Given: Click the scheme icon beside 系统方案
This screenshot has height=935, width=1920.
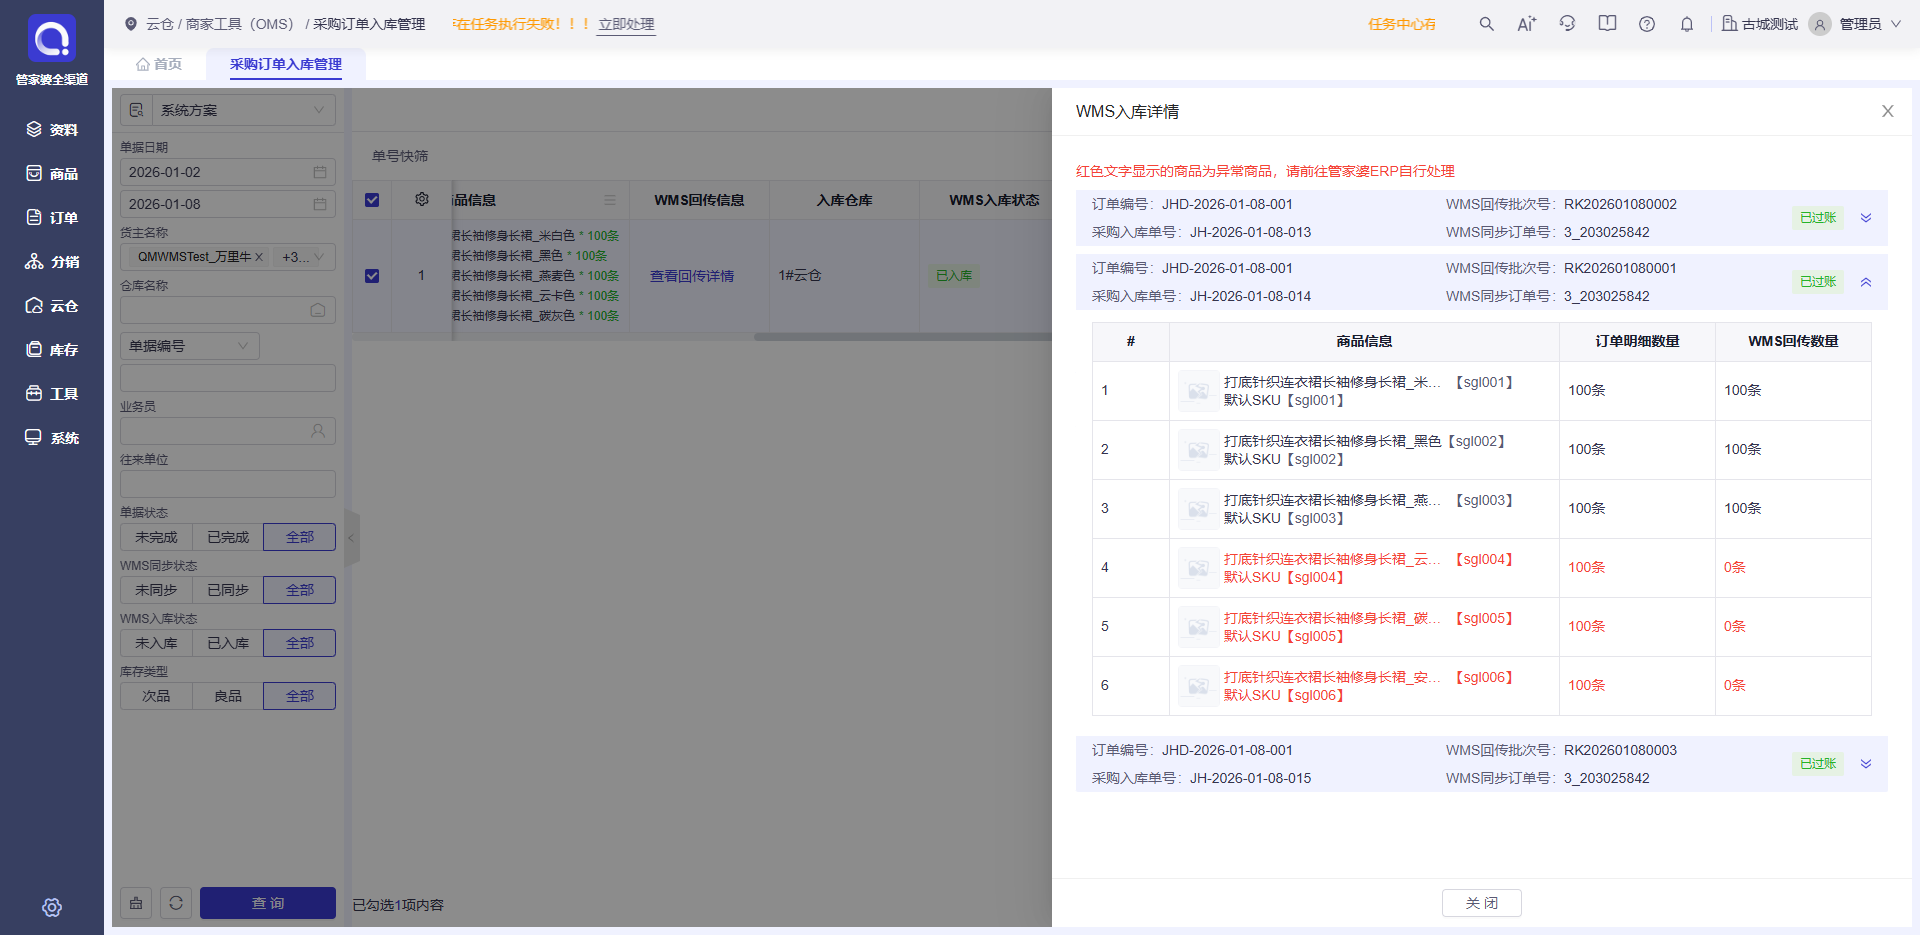Looking at the screenshot, I should click(136, 110).
